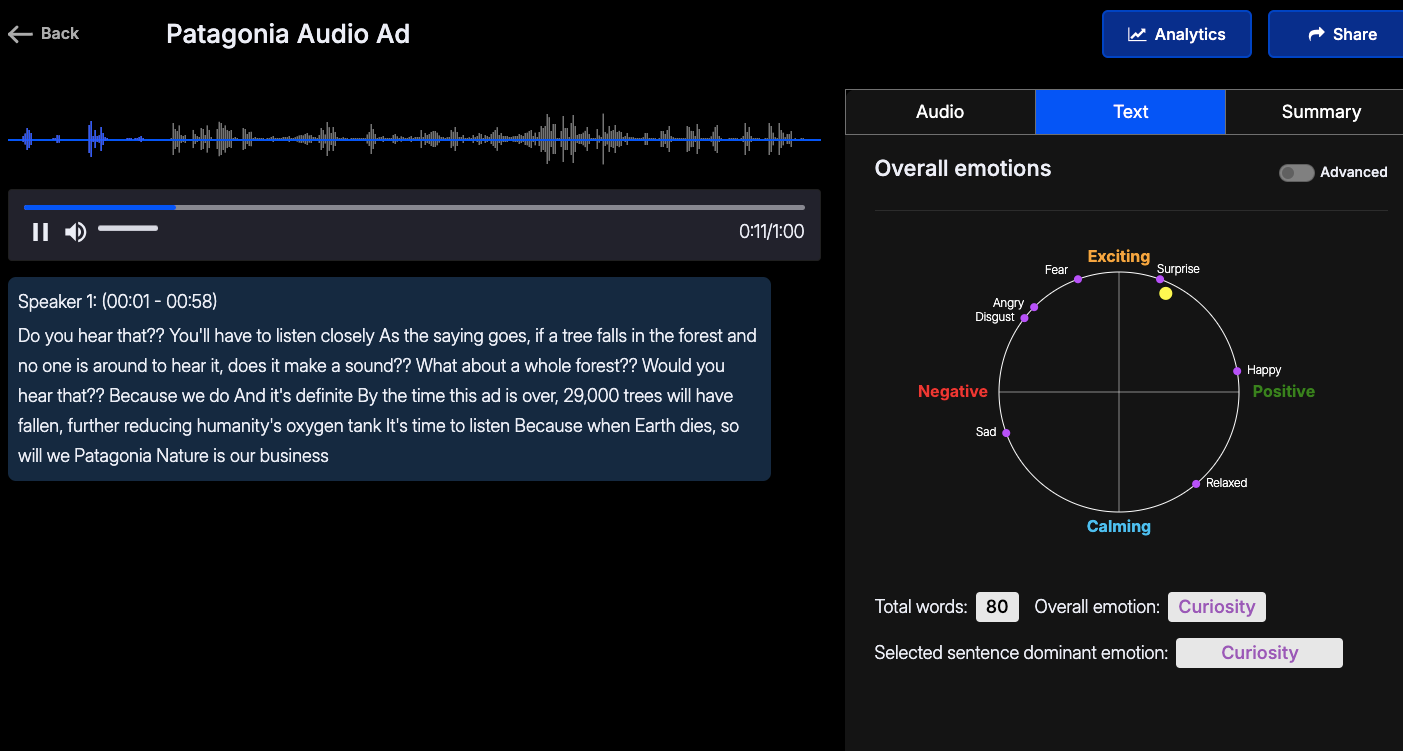Click the Fear point on the emotion wheel

[x=1078, y=279]
